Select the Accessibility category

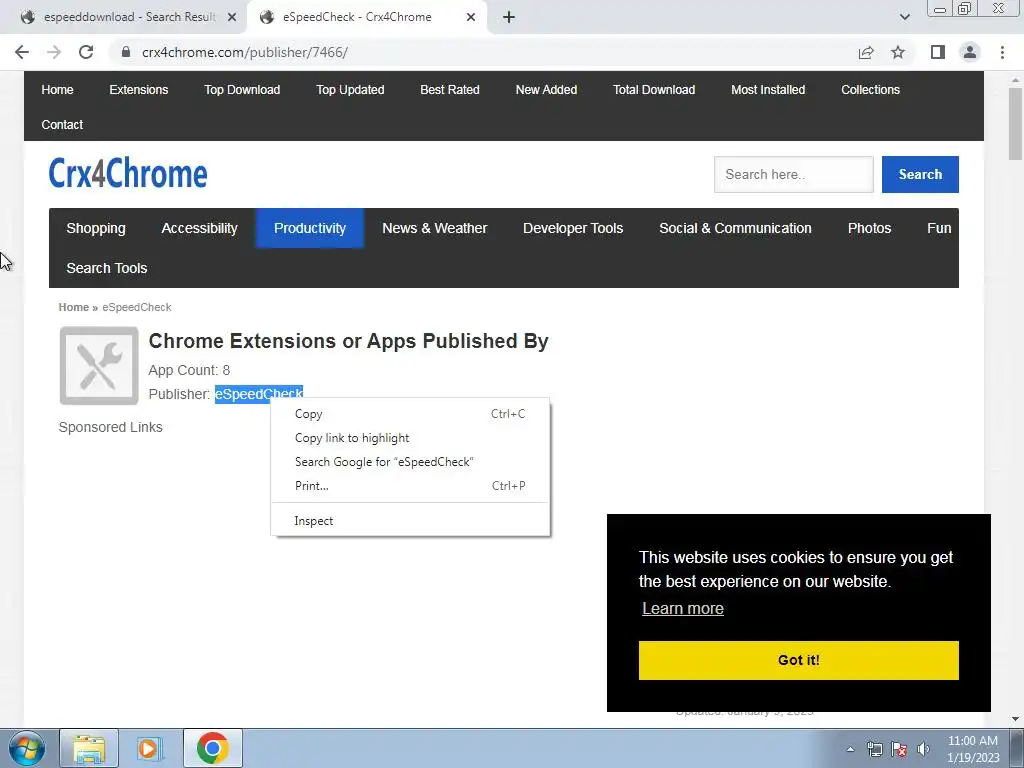[200, 229]
